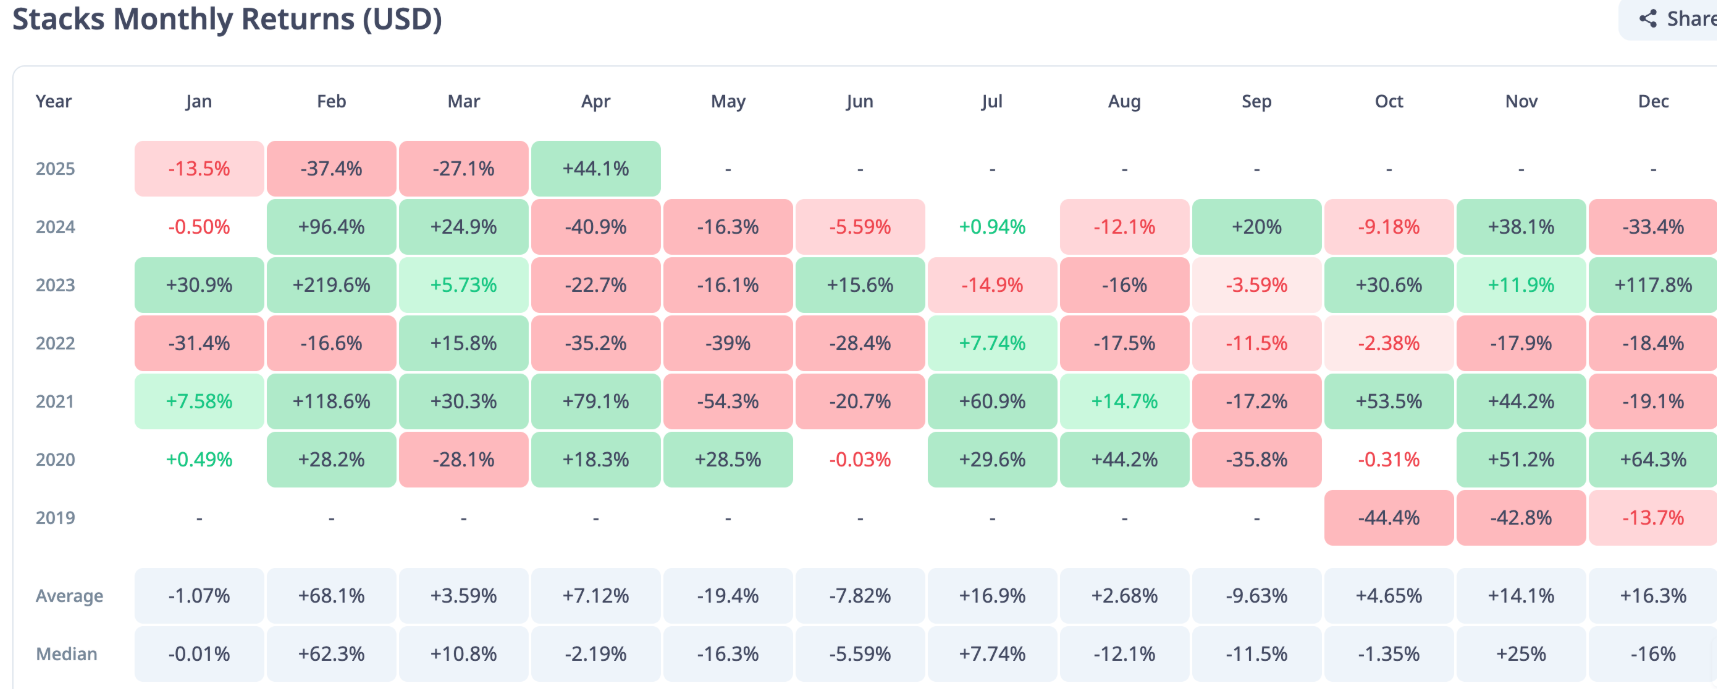This screenshot has height=689, width=1717.
Task: Click the Dec column header
Action: coord(1653,101)
